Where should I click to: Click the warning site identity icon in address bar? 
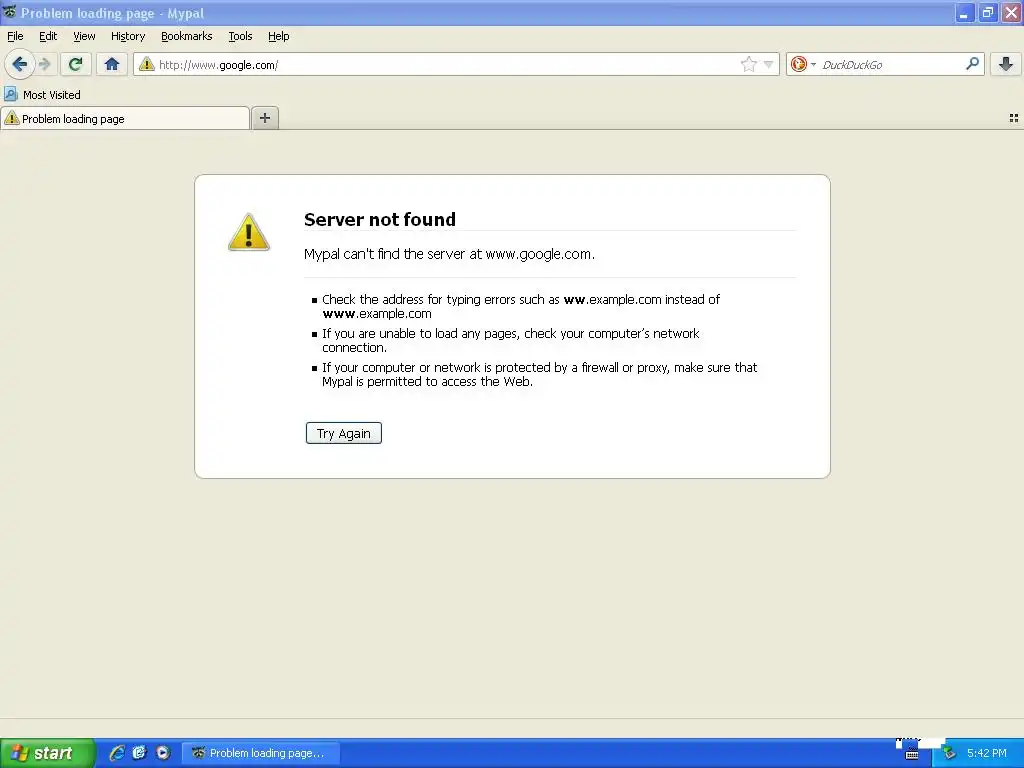pyautogui.click(x=147, y=64)
